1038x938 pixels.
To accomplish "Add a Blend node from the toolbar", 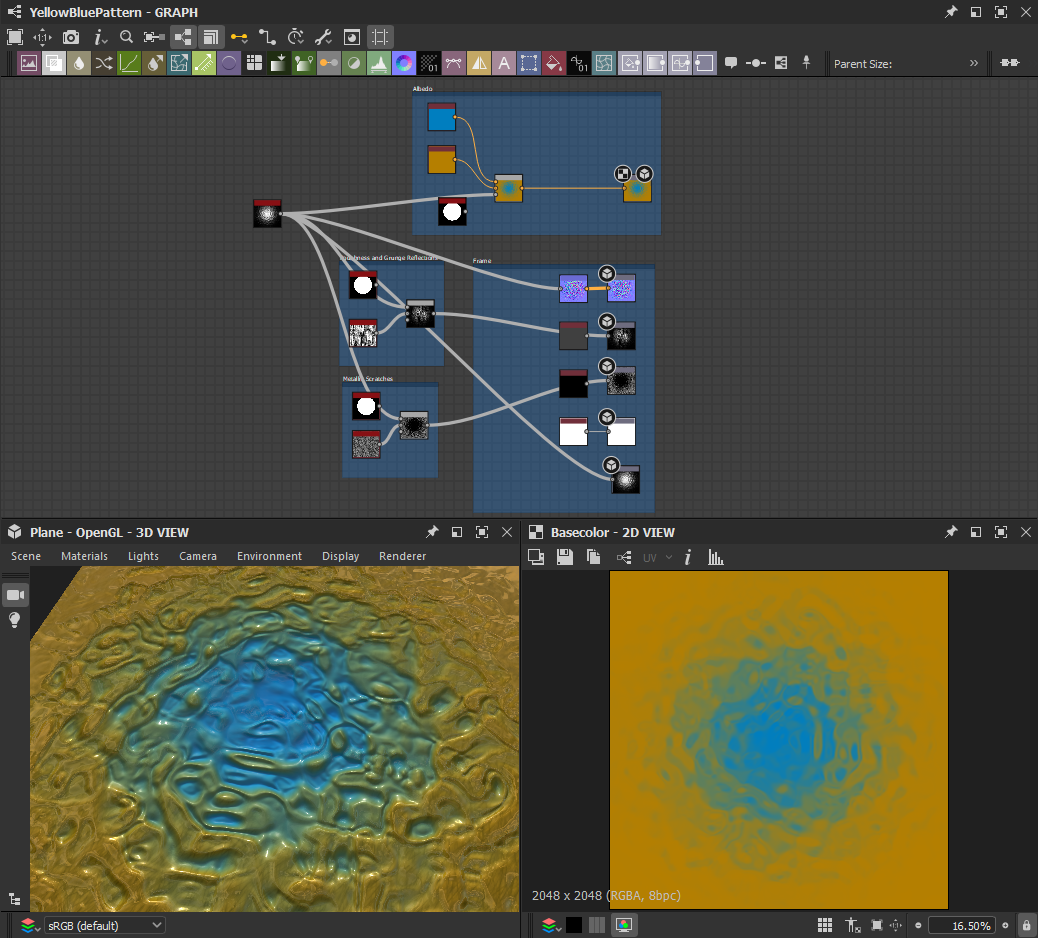I will coord(54,63).
